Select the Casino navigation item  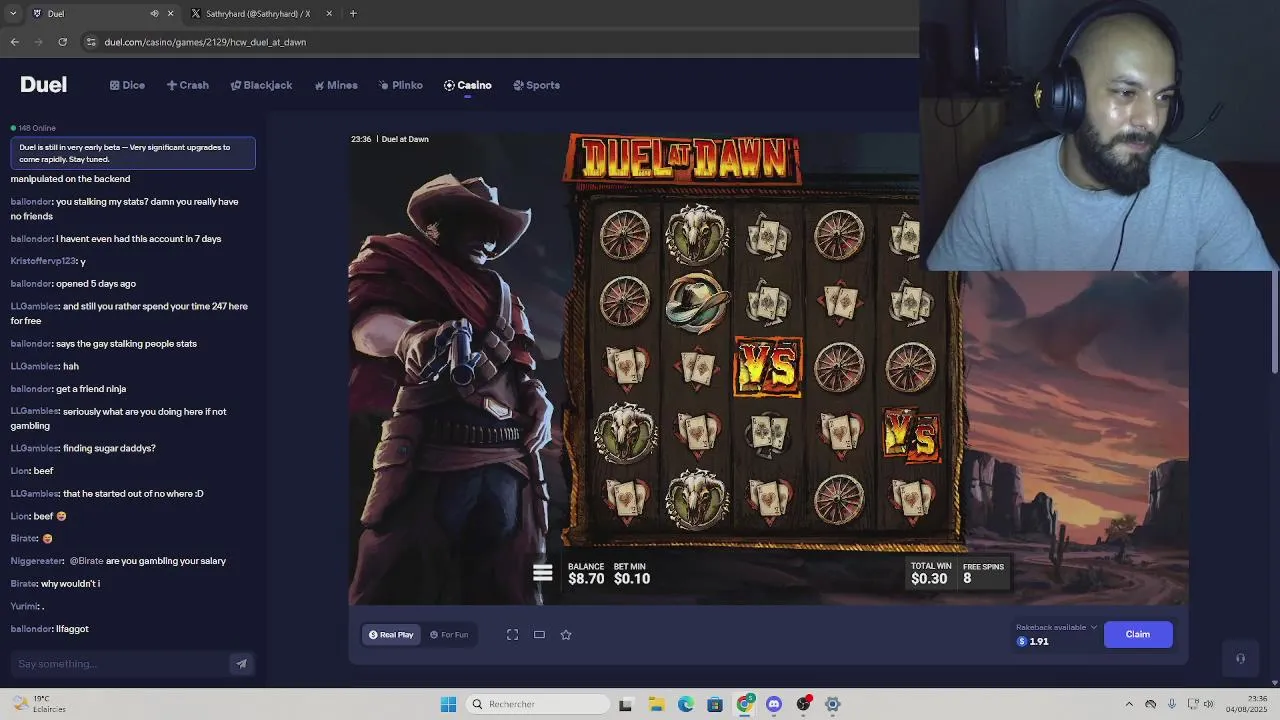(467, 85)
